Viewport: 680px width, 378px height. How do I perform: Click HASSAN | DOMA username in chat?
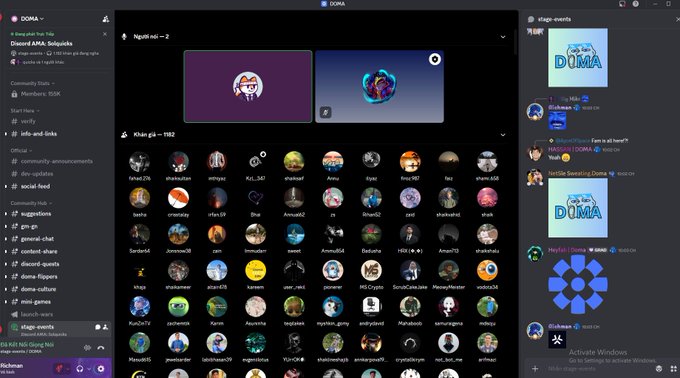[570, 150]
